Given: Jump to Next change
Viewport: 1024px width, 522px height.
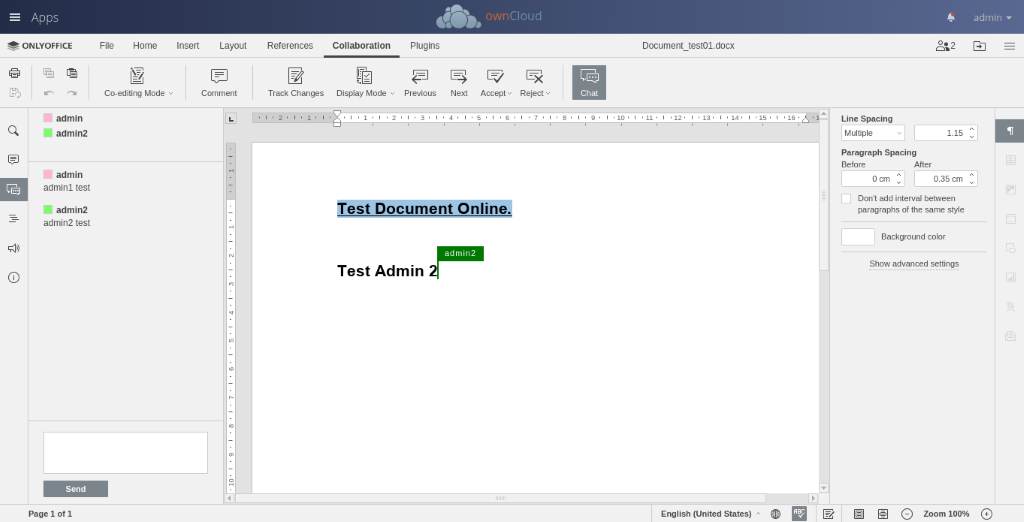Looking at the screenshot, I should tap(459, 82).
